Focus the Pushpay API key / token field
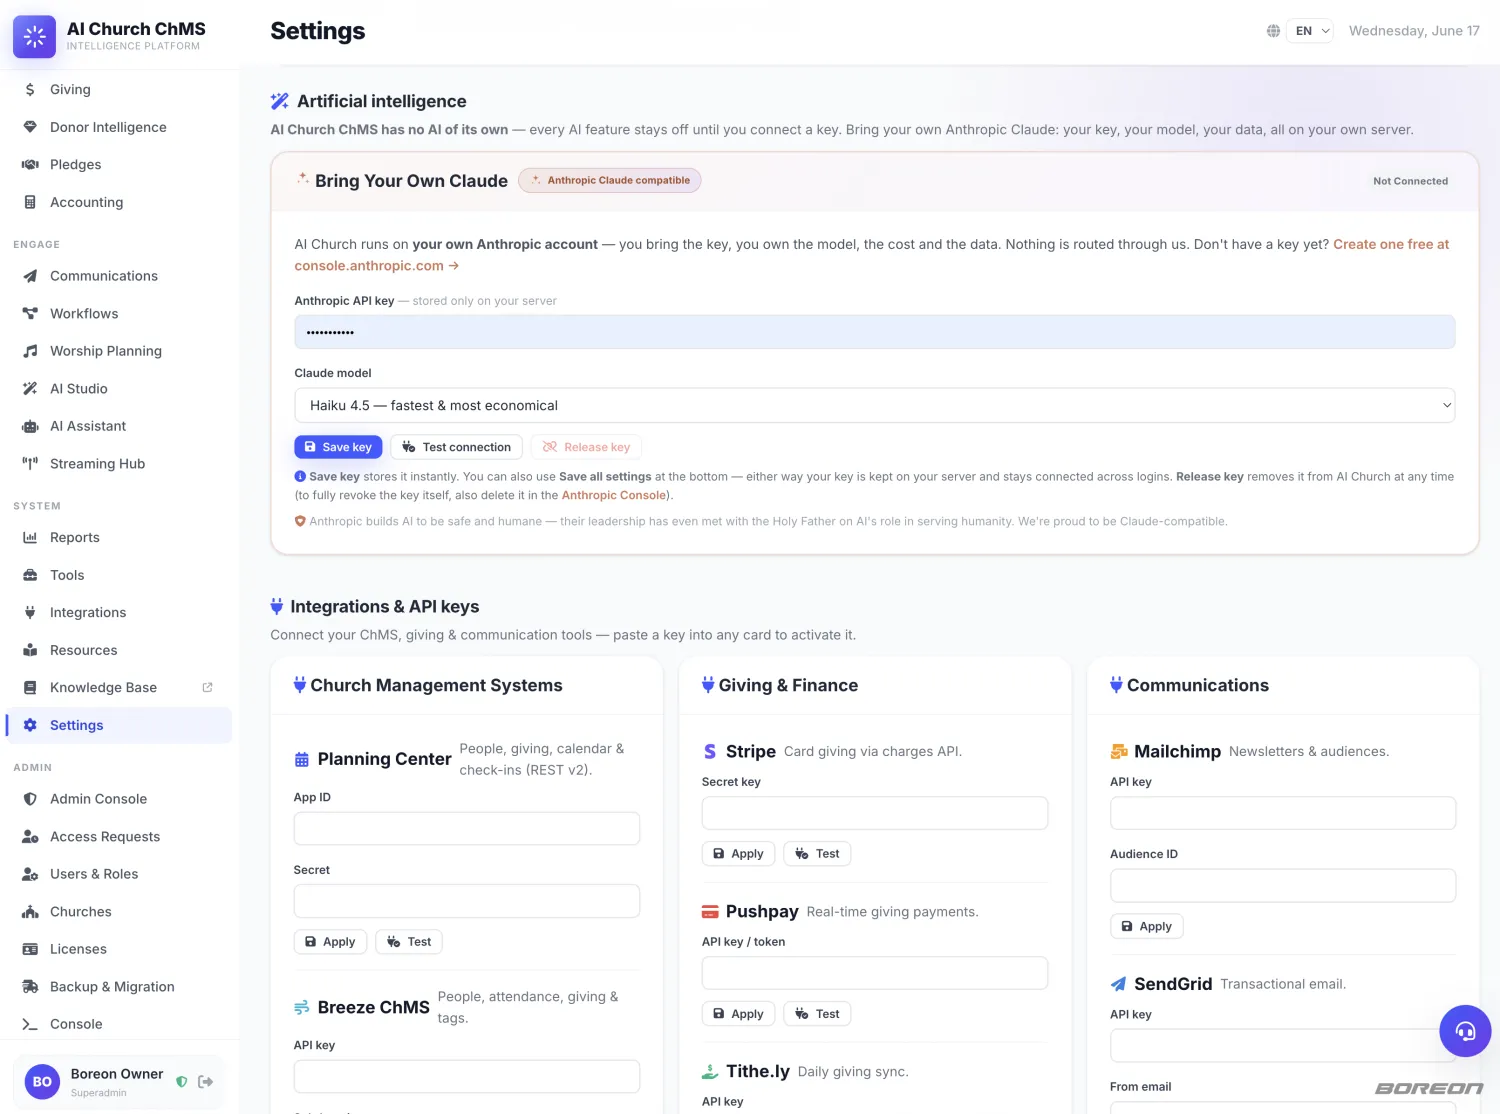The image size is (1500, 1114). pyautogui.click(x=875, y=973)
